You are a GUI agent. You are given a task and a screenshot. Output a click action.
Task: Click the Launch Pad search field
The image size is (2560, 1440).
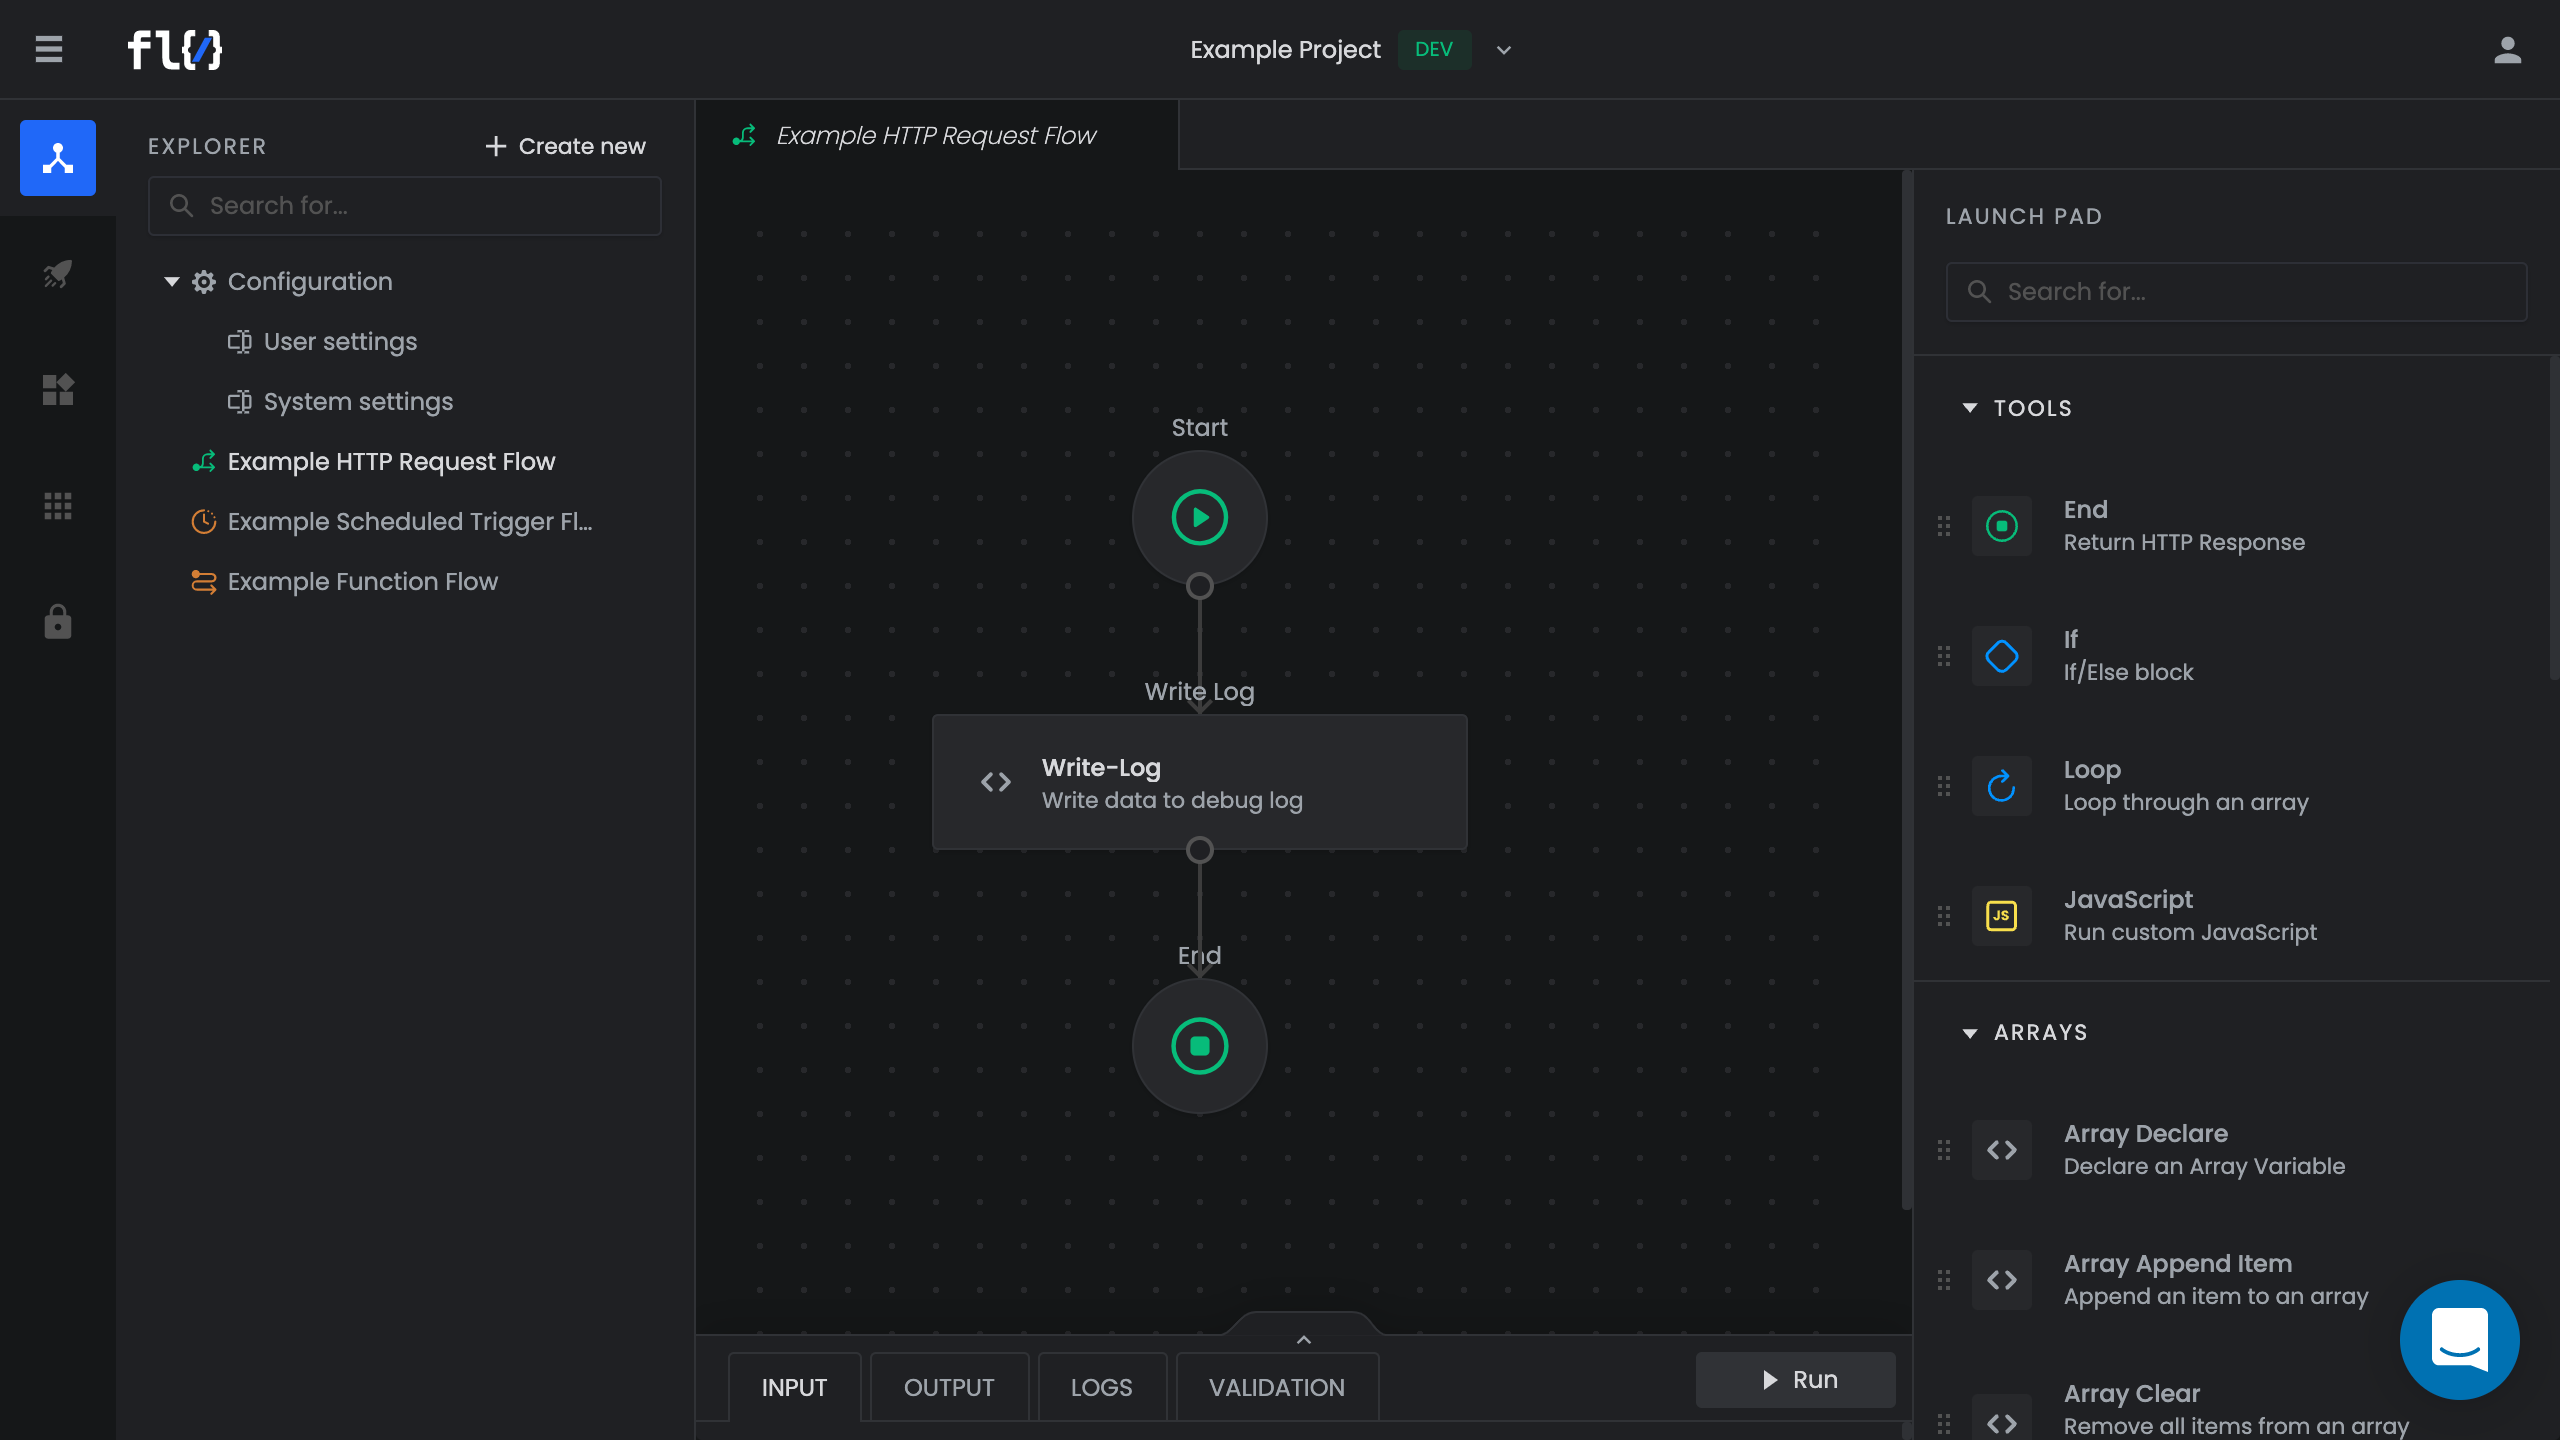click(2236, 292)
